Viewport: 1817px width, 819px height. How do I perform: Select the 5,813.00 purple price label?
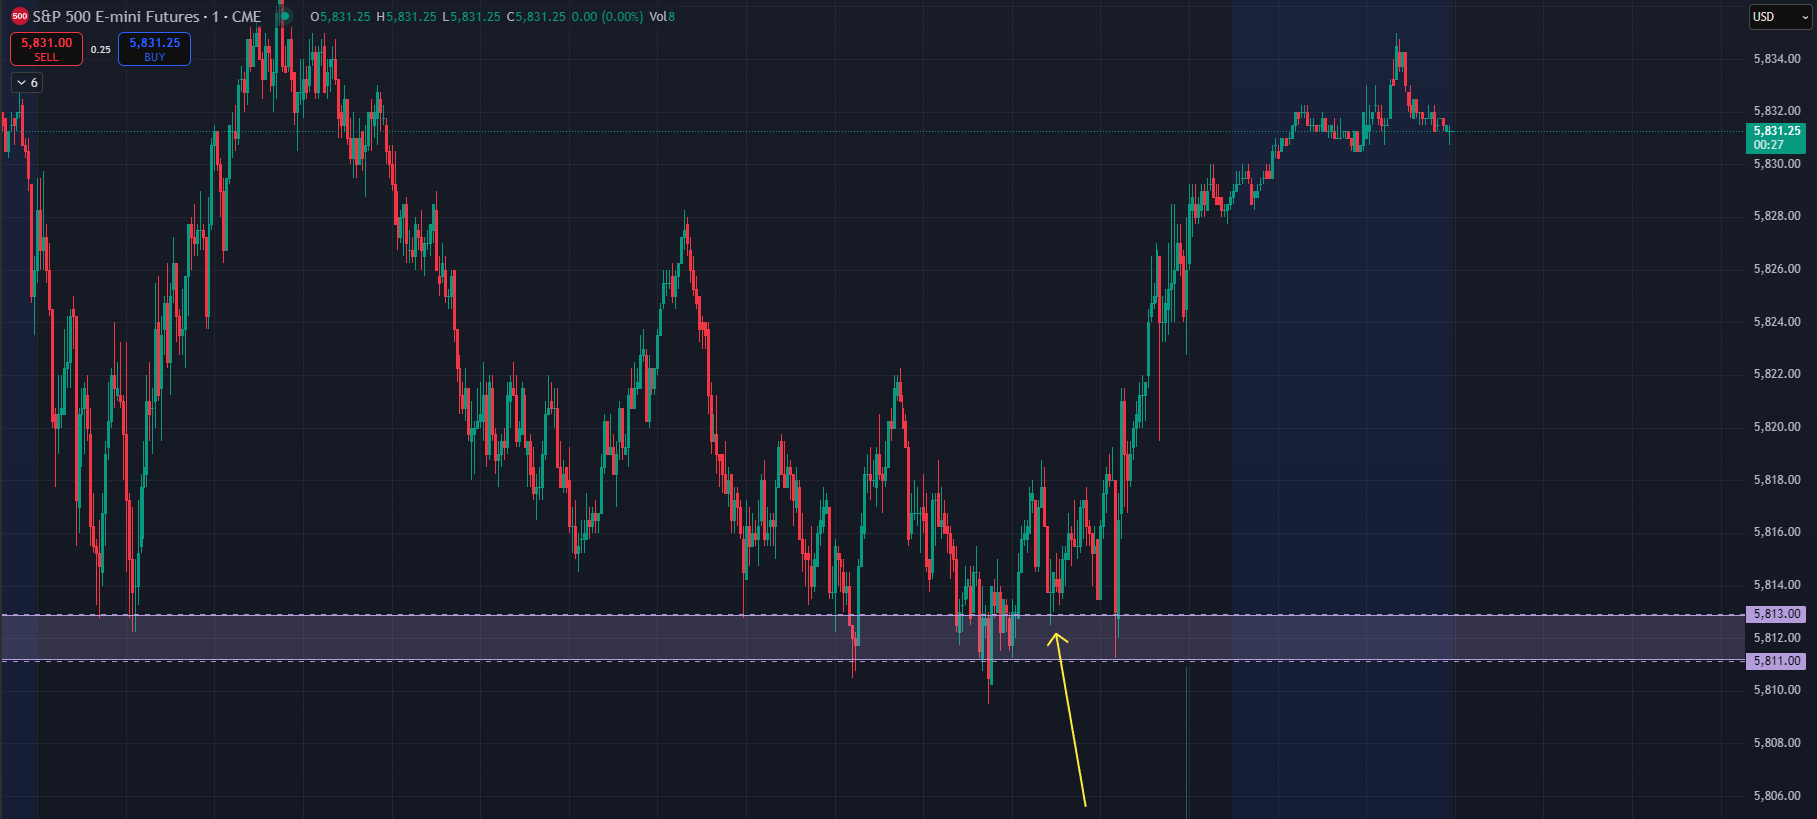click(x=1776, y=614)
